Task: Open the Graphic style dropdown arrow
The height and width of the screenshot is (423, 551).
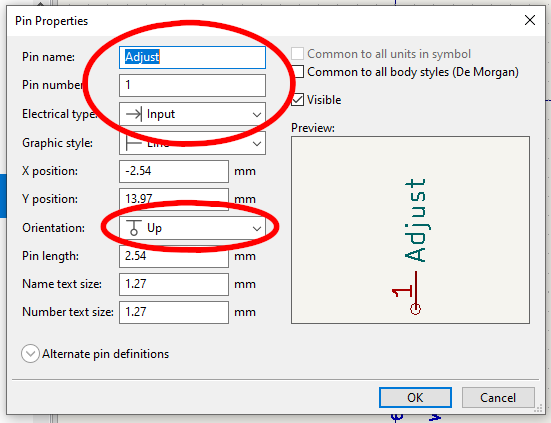Action: (x=257, y=143)
